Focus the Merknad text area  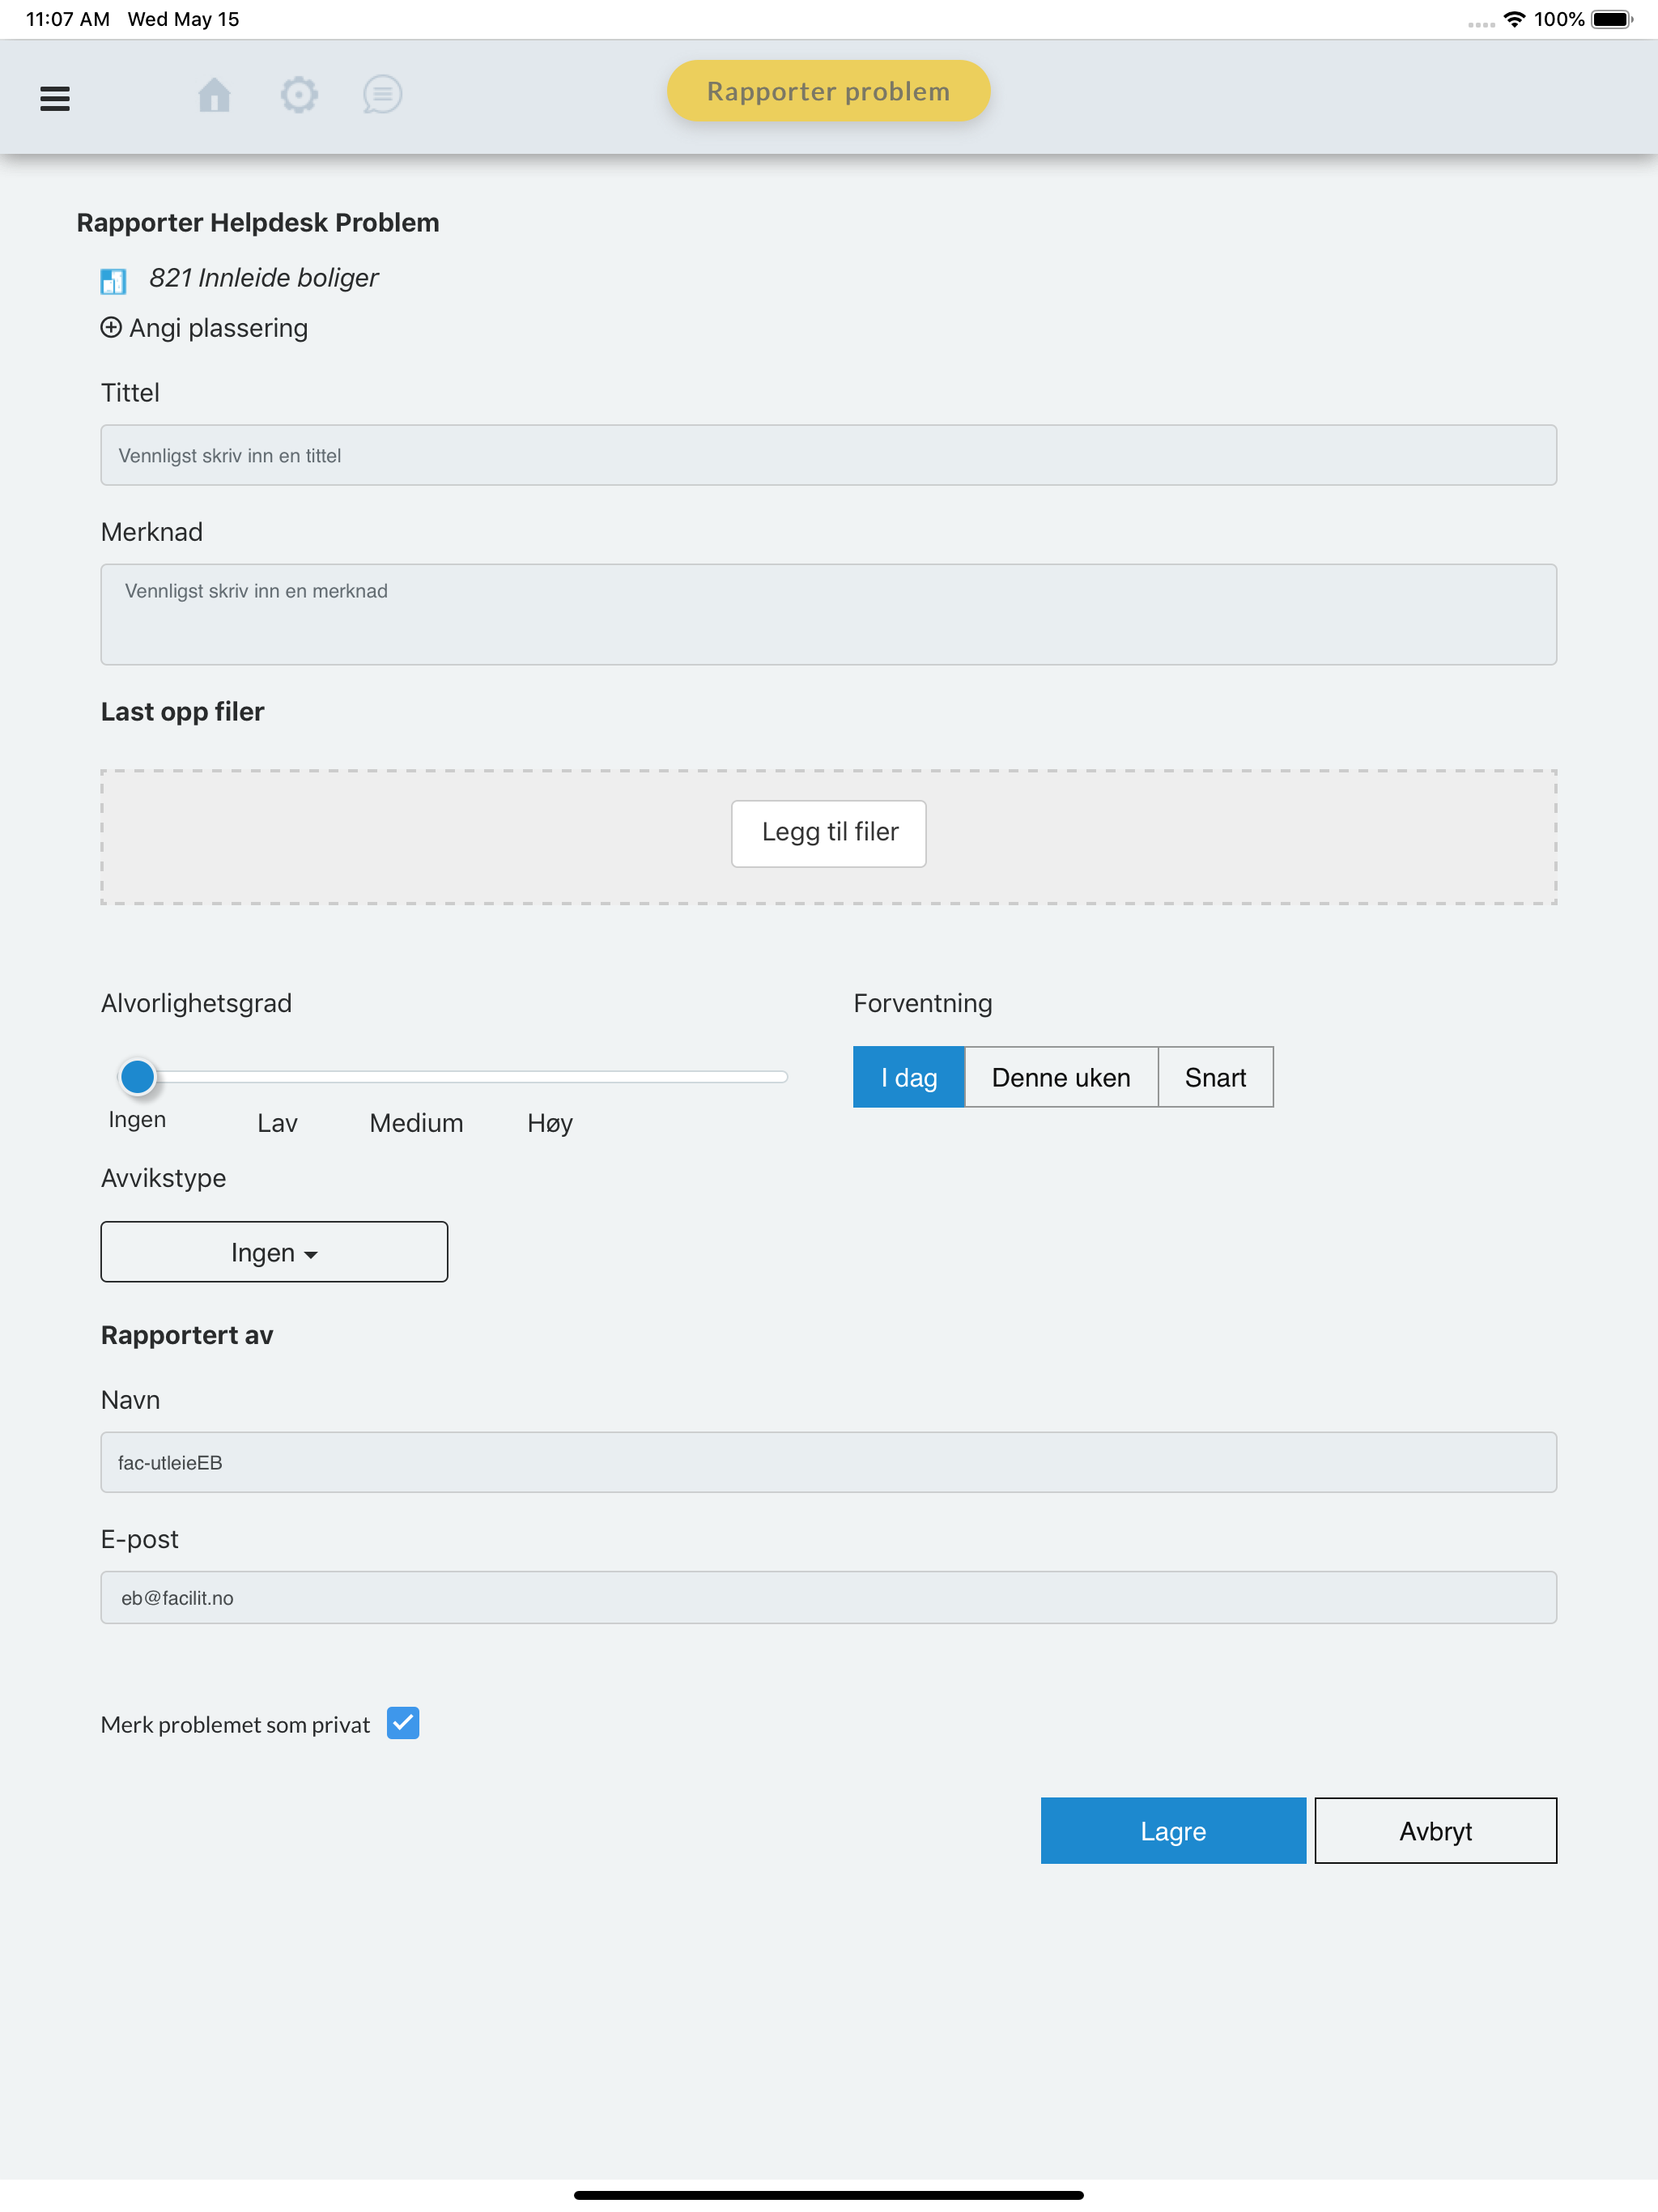(828, 614)
